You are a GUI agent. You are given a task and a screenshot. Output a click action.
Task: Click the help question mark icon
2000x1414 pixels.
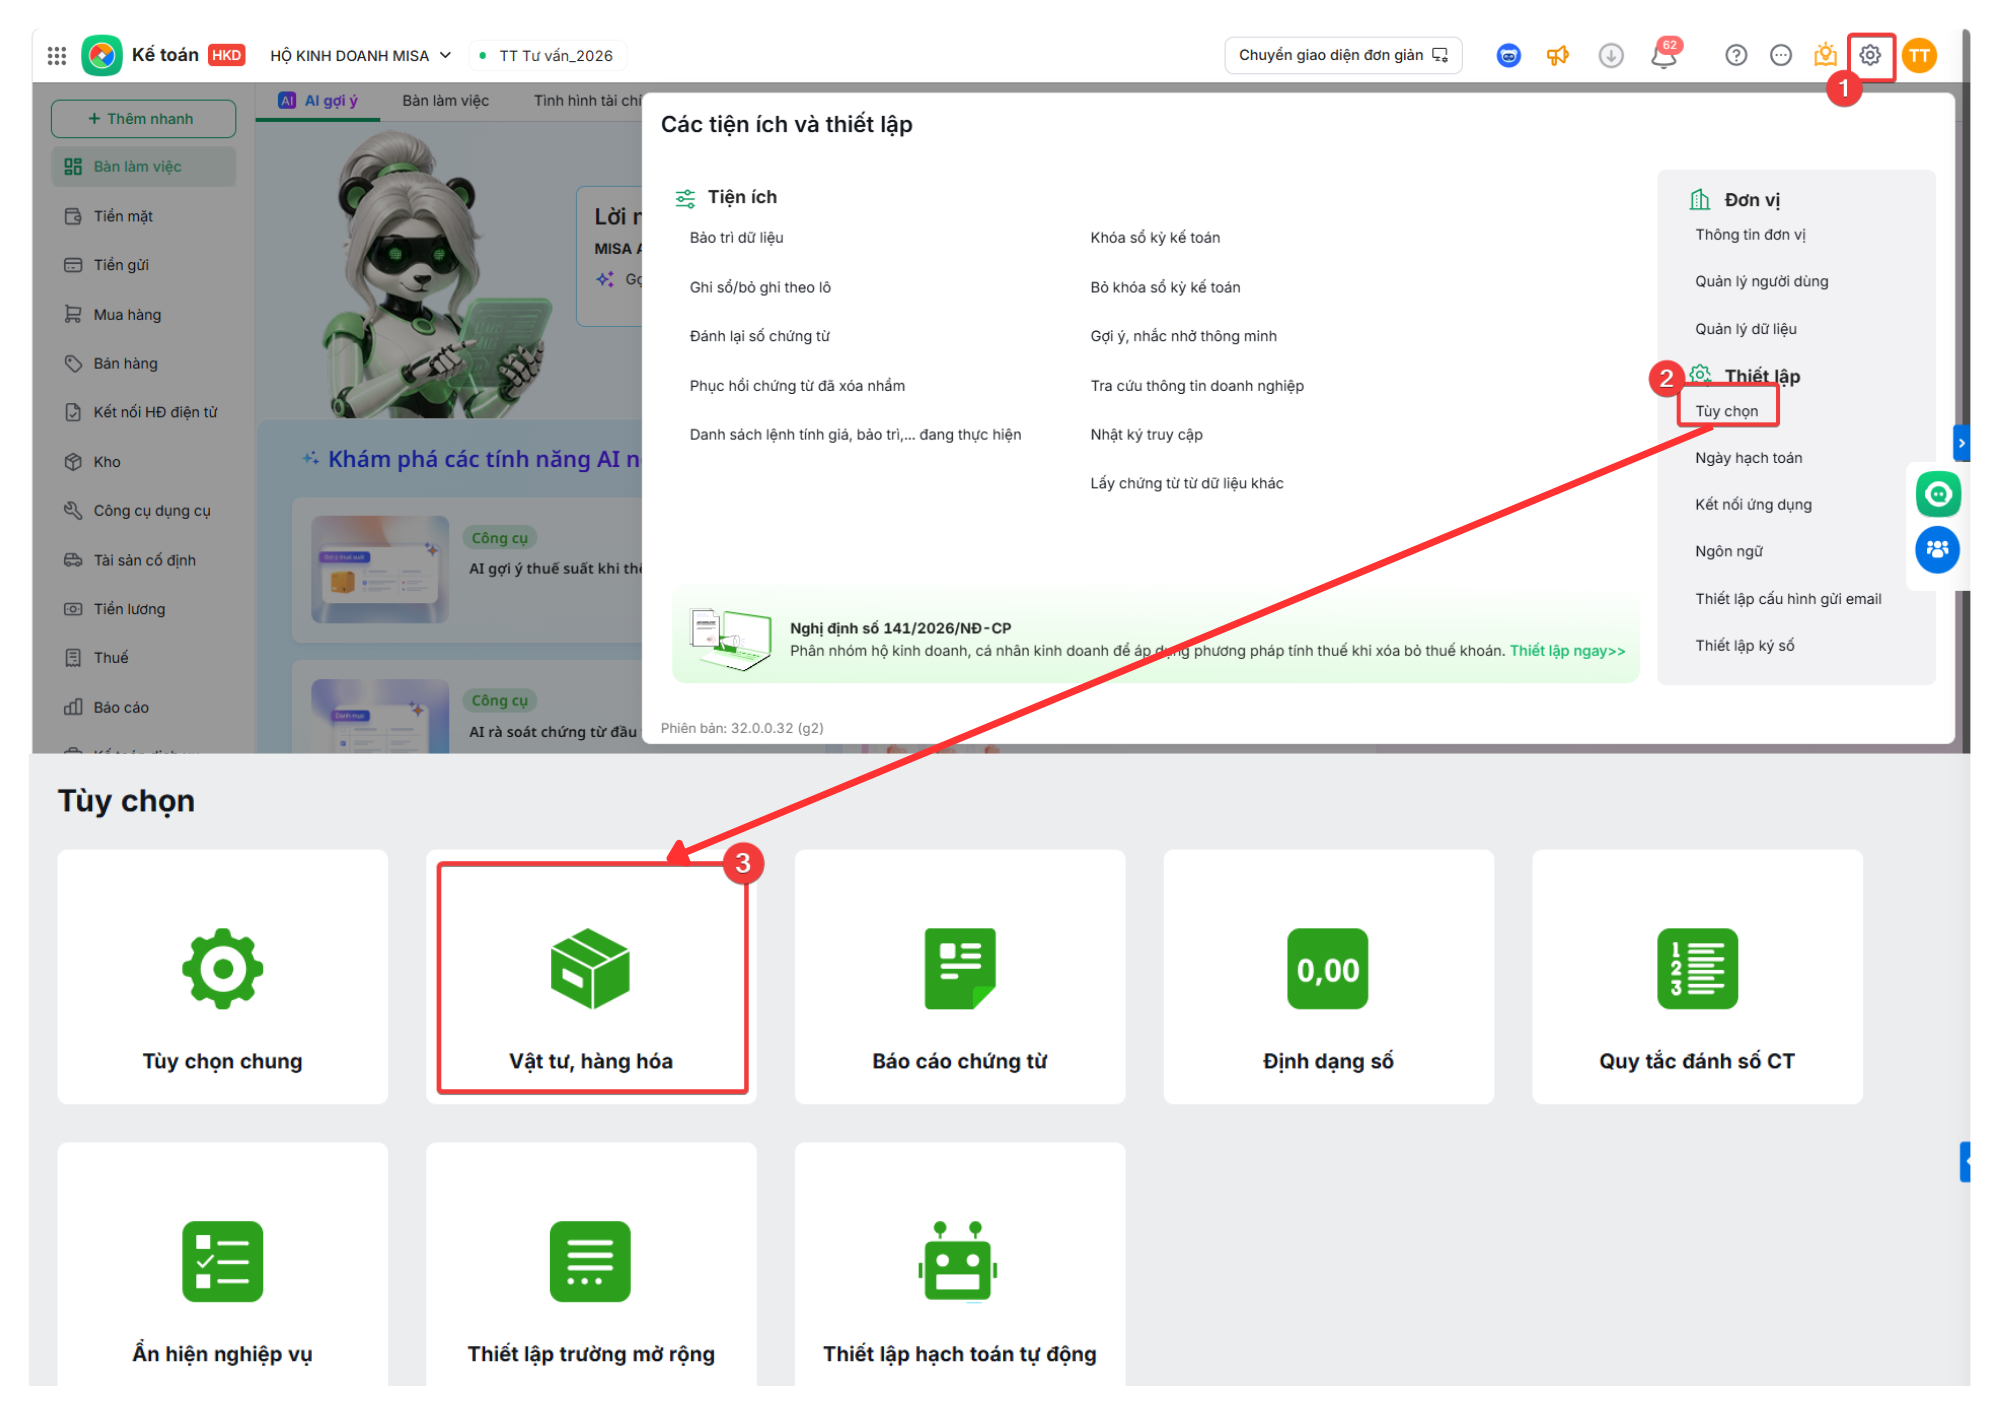[x=1736, y=55]
